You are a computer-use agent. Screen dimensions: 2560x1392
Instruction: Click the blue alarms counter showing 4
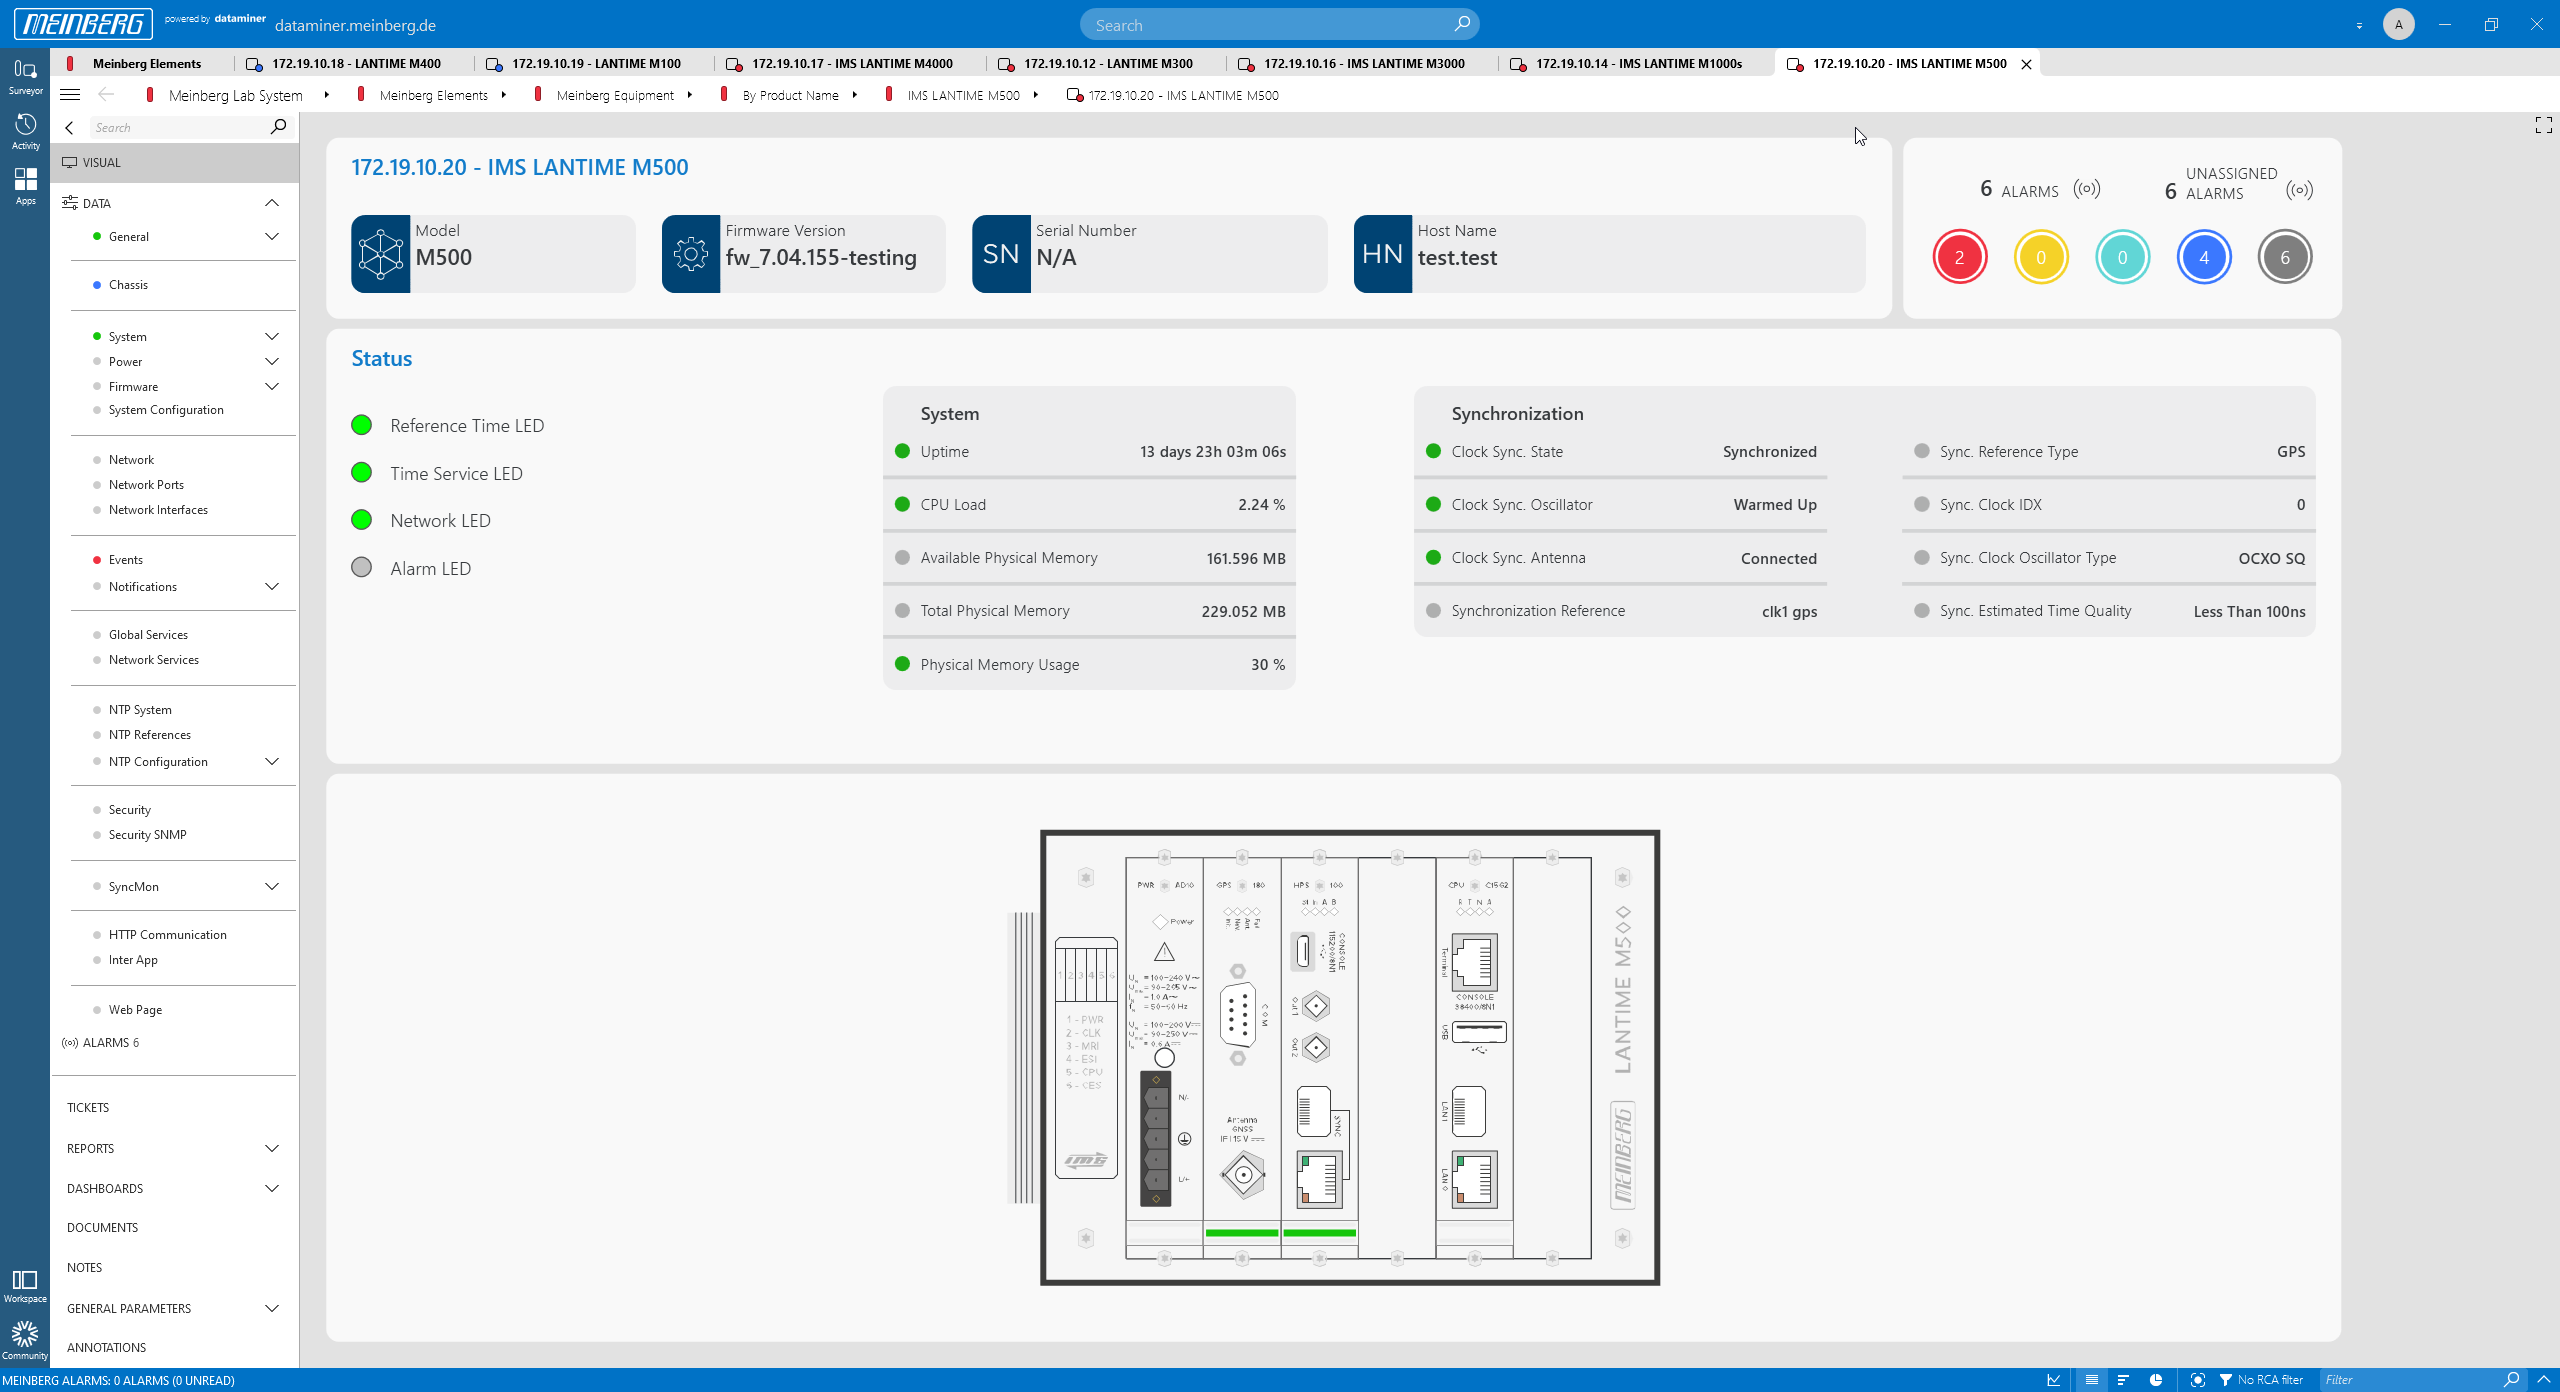[x=2204, y=257]
